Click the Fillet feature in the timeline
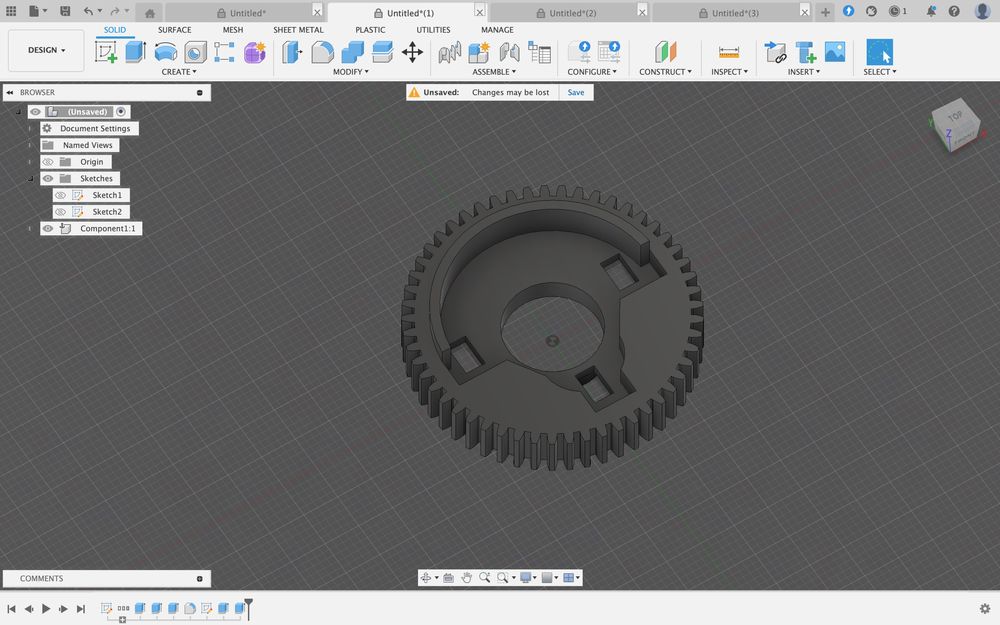Screen dimensions: 1000x625 (190, 608)
